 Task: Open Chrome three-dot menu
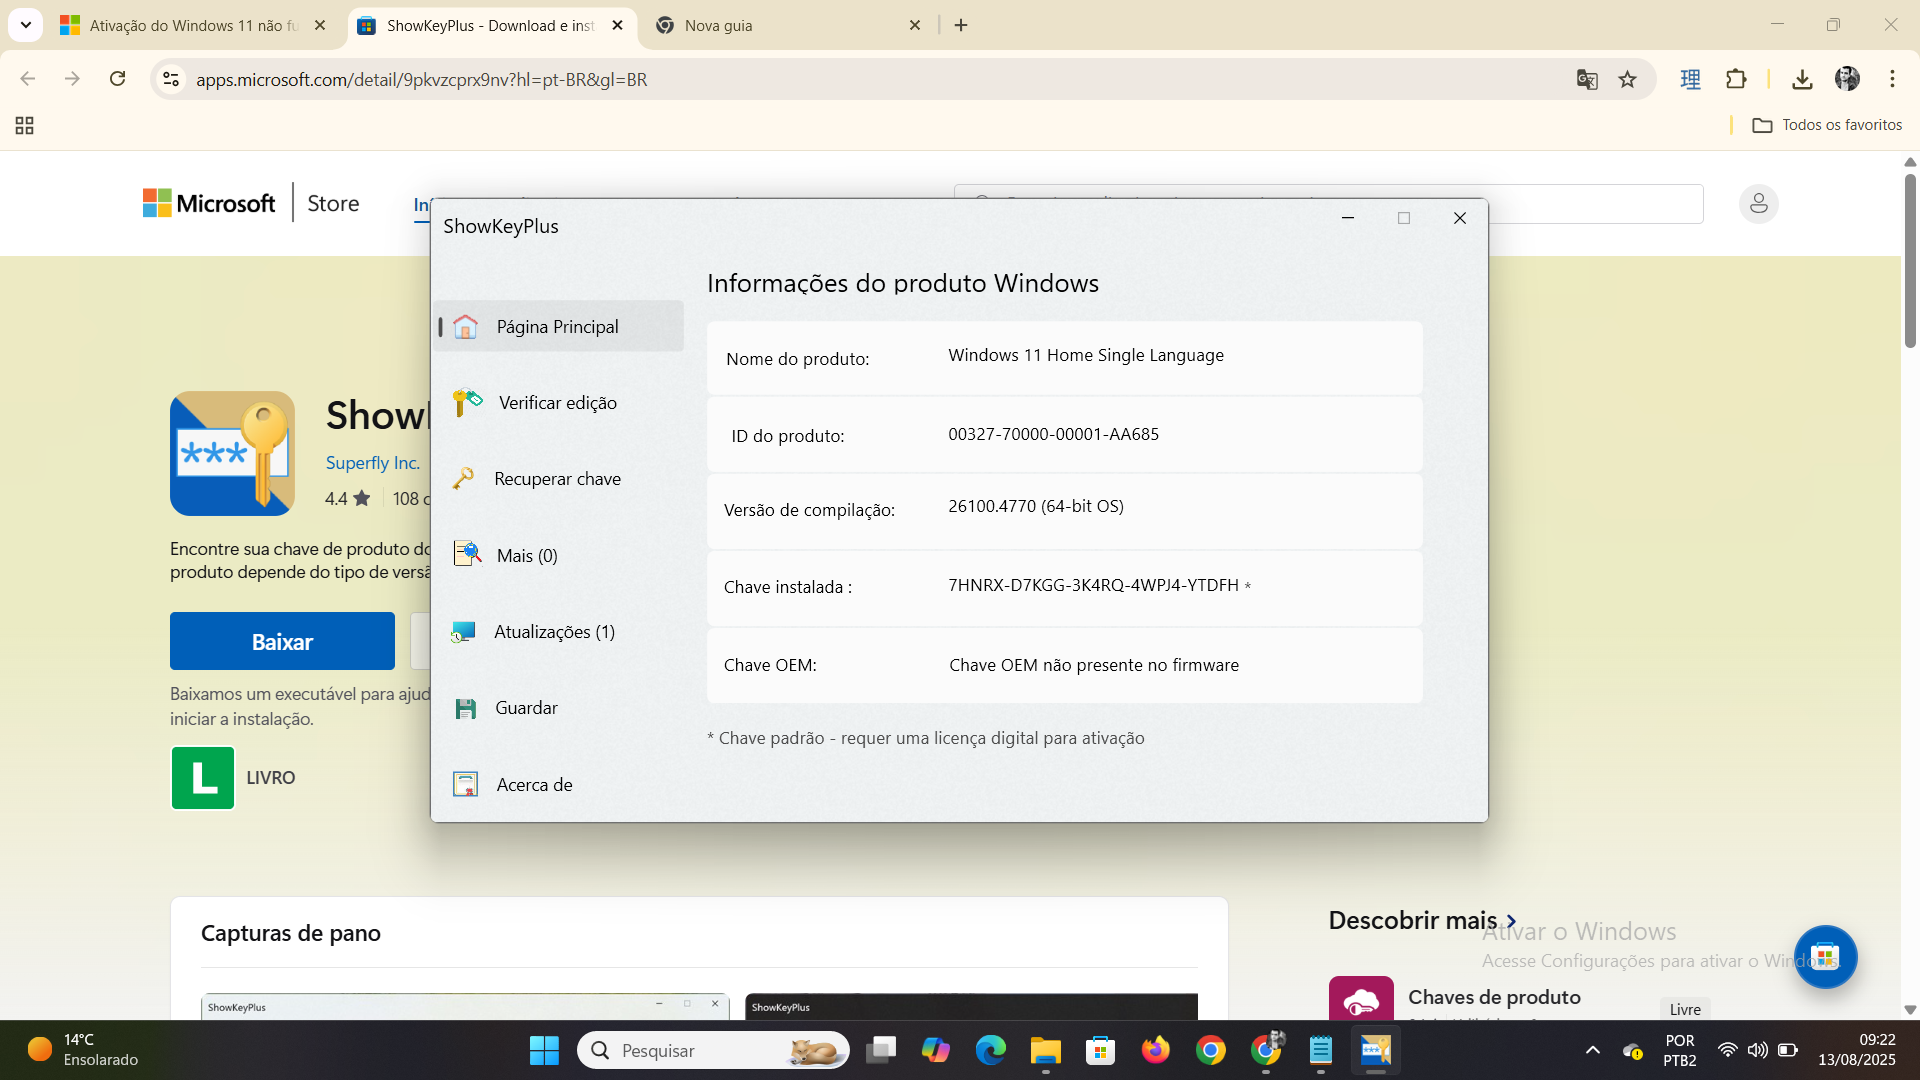click(x=1892, y=79)
